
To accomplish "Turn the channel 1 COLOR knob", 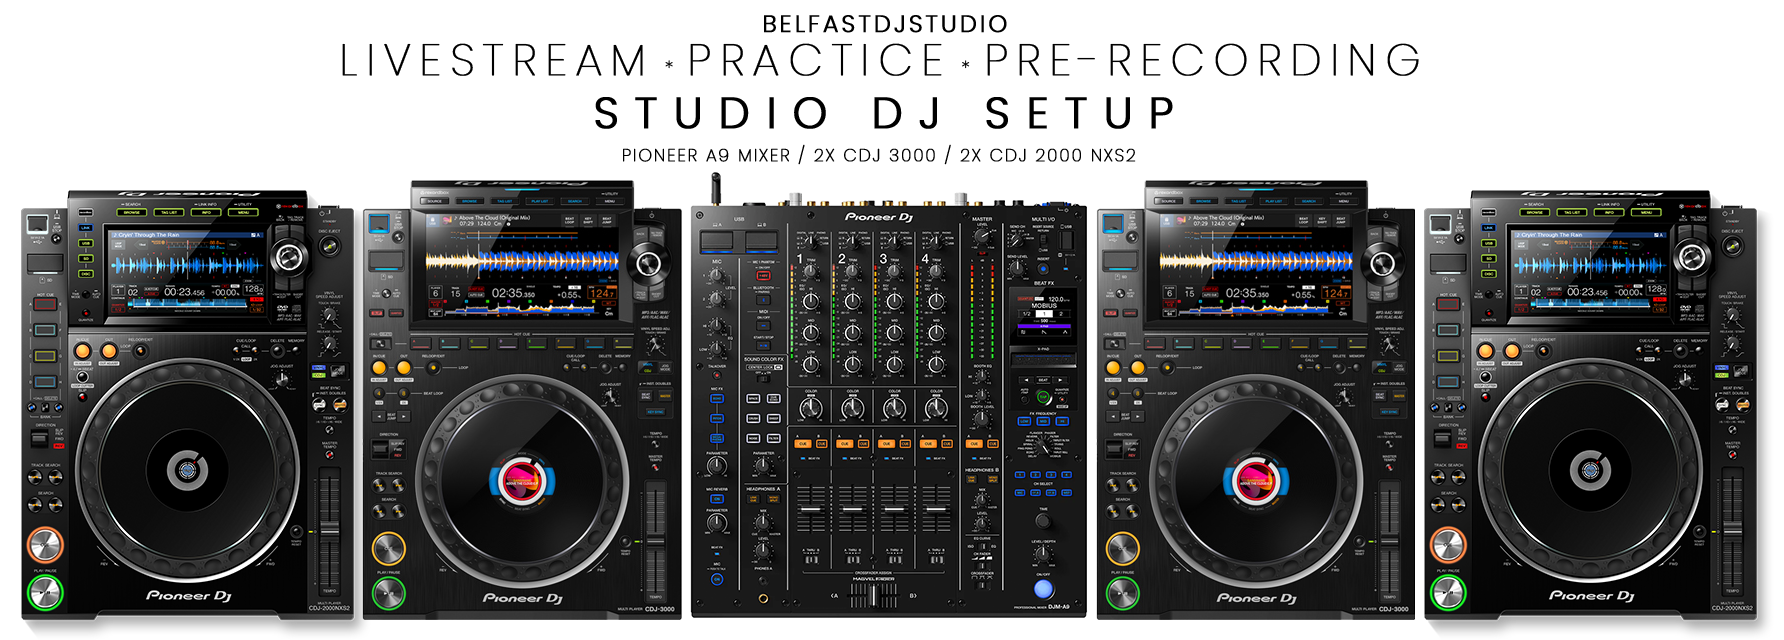I will (810, 407).
